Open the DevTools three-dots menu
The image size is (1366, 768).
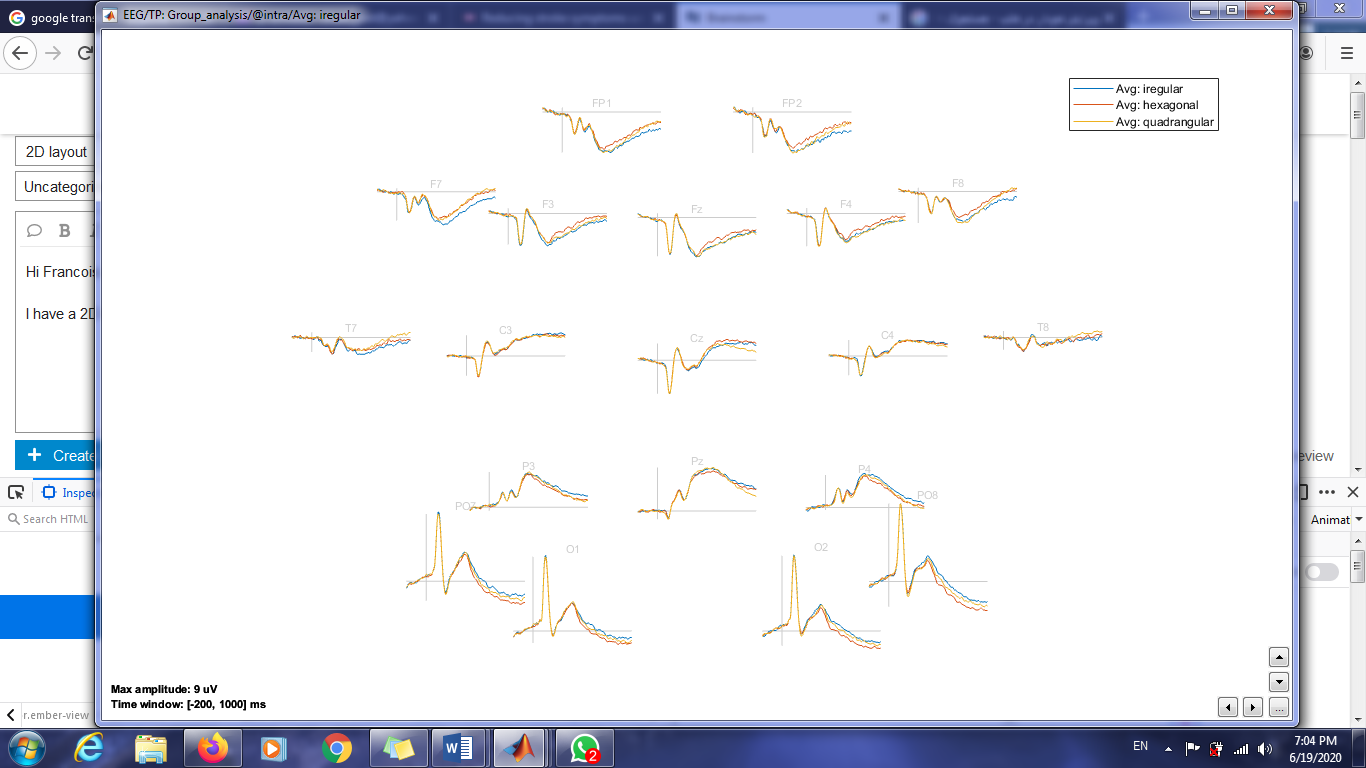(1327, 492)
